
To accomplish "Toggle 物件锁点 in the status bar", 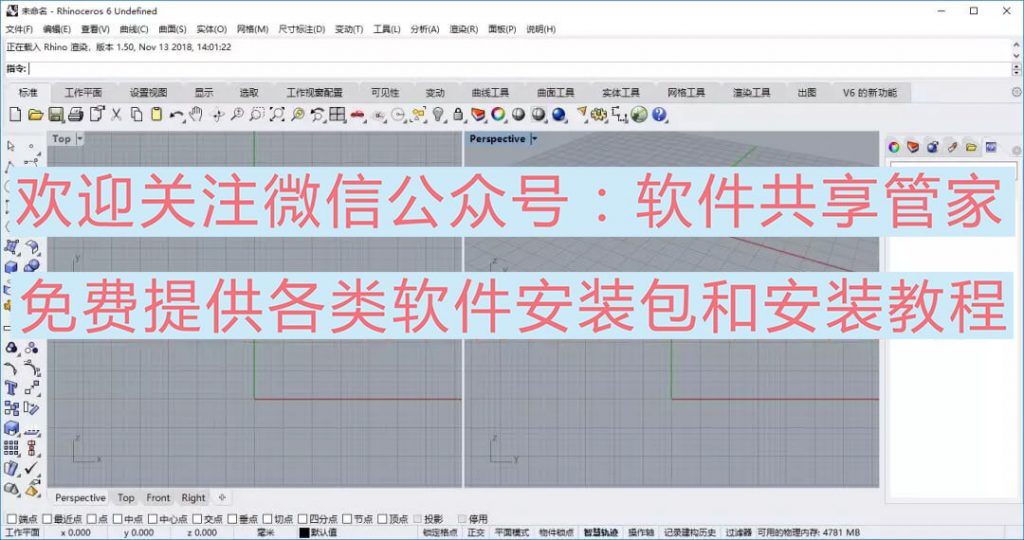I will (x=556, y=533).
